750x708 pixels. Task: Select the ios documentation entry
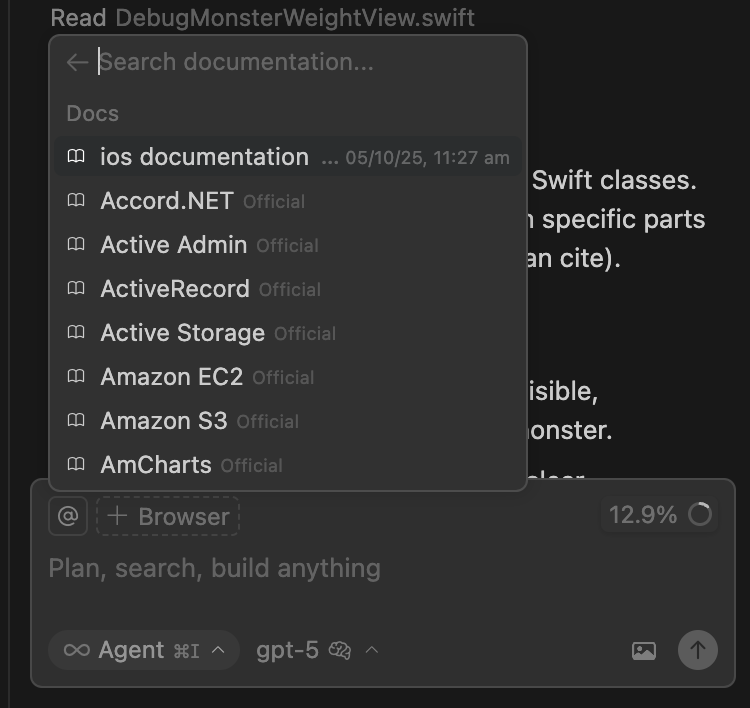click(204, 157)
